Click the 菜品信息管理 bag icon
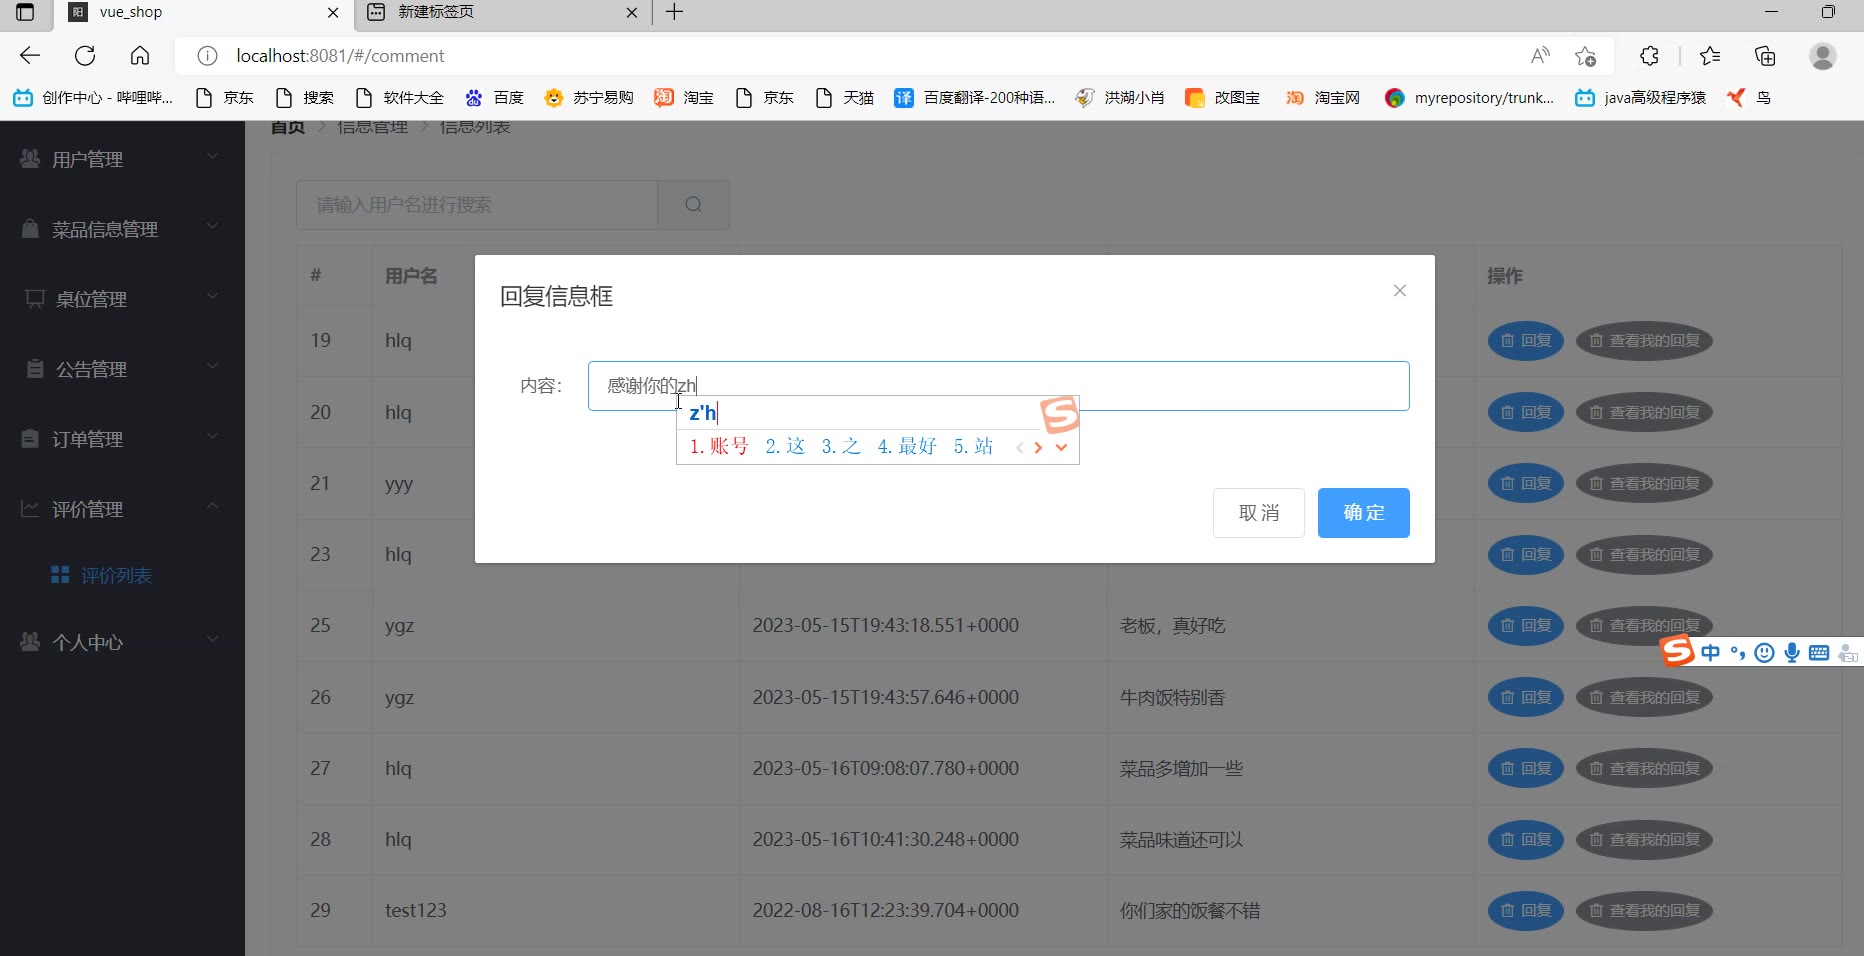Image resolution: width=1864 pixels, height=956 pixels. click(31, 229)
